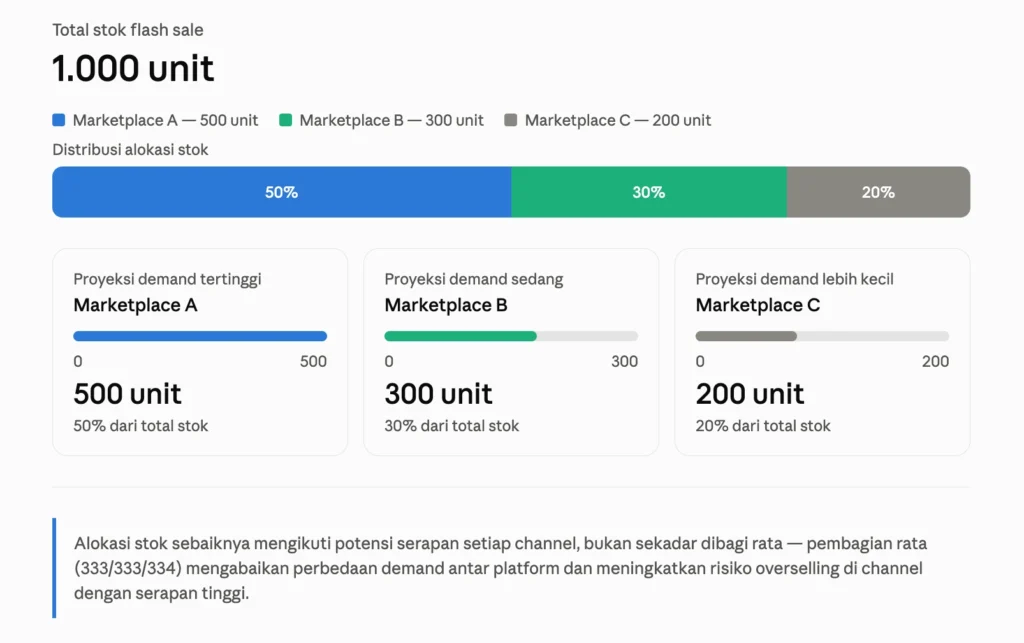Click the gray Marketplace C legend swatch
Viewport: 1024px width, 643px height.
pyautogui.click(x=511, y=120)
